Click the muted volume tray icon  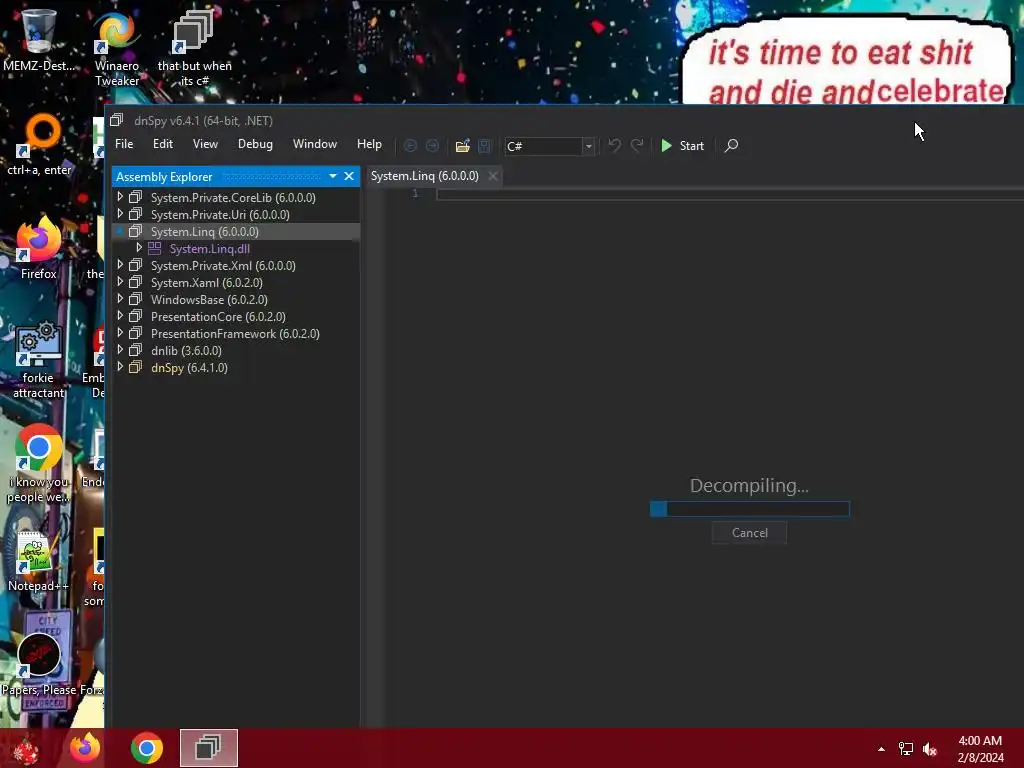point(930,749)
